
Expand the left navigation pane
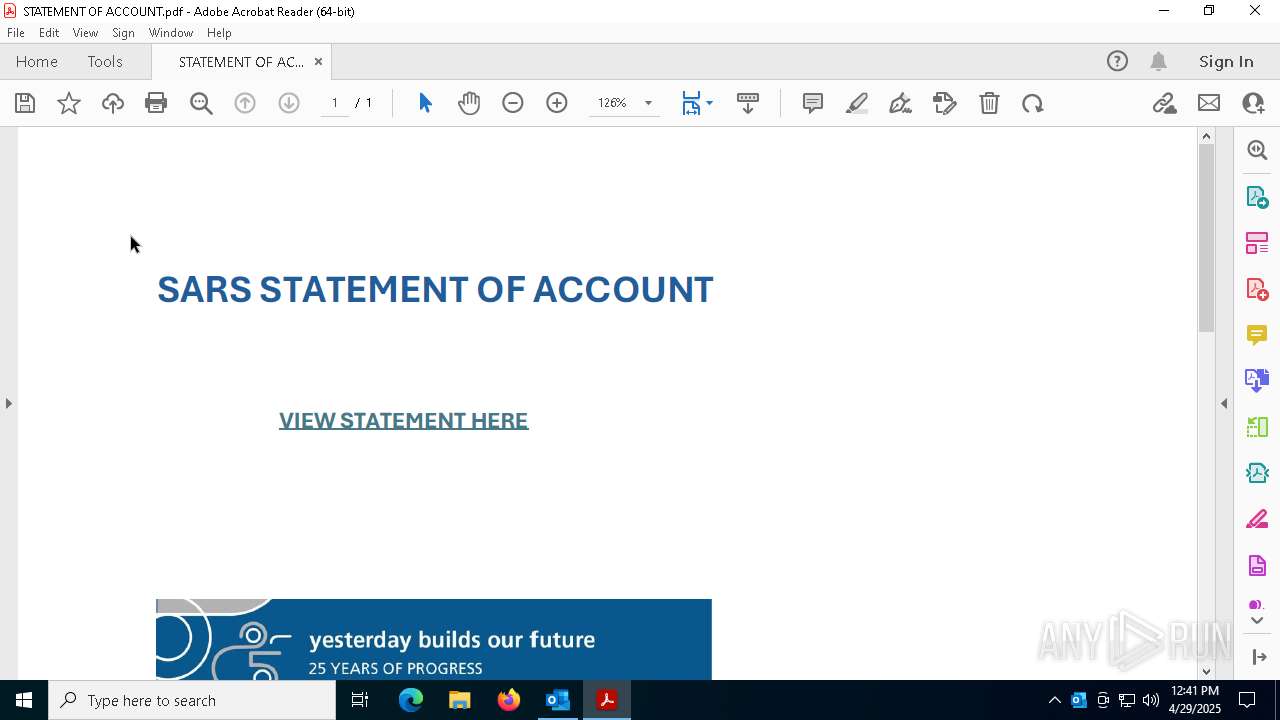8,403
